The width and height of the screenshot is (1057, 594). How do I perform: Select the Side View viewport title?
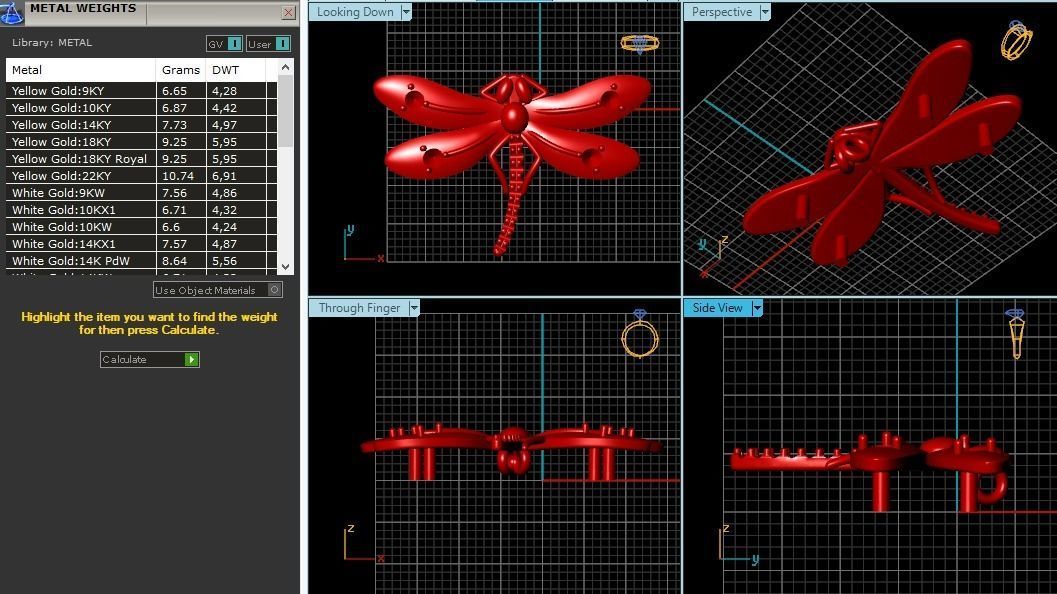[x=718, y=308]
